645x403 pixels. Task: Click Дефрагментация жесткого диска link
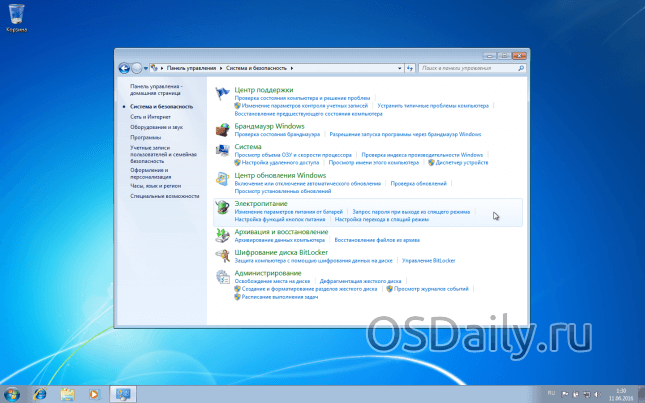[360, 281]
